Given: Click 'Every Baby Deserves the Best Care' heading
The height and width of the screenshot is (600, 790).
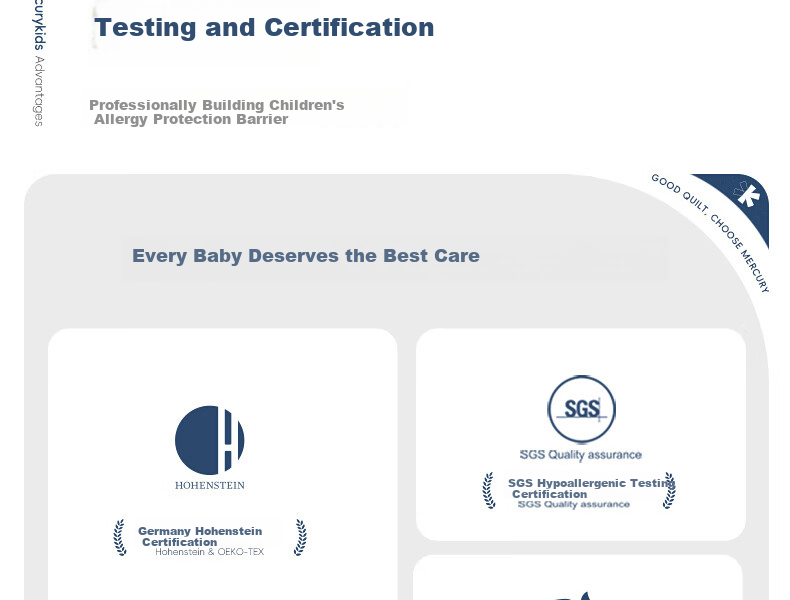Looking at the screenshot, I should point(306,255).
